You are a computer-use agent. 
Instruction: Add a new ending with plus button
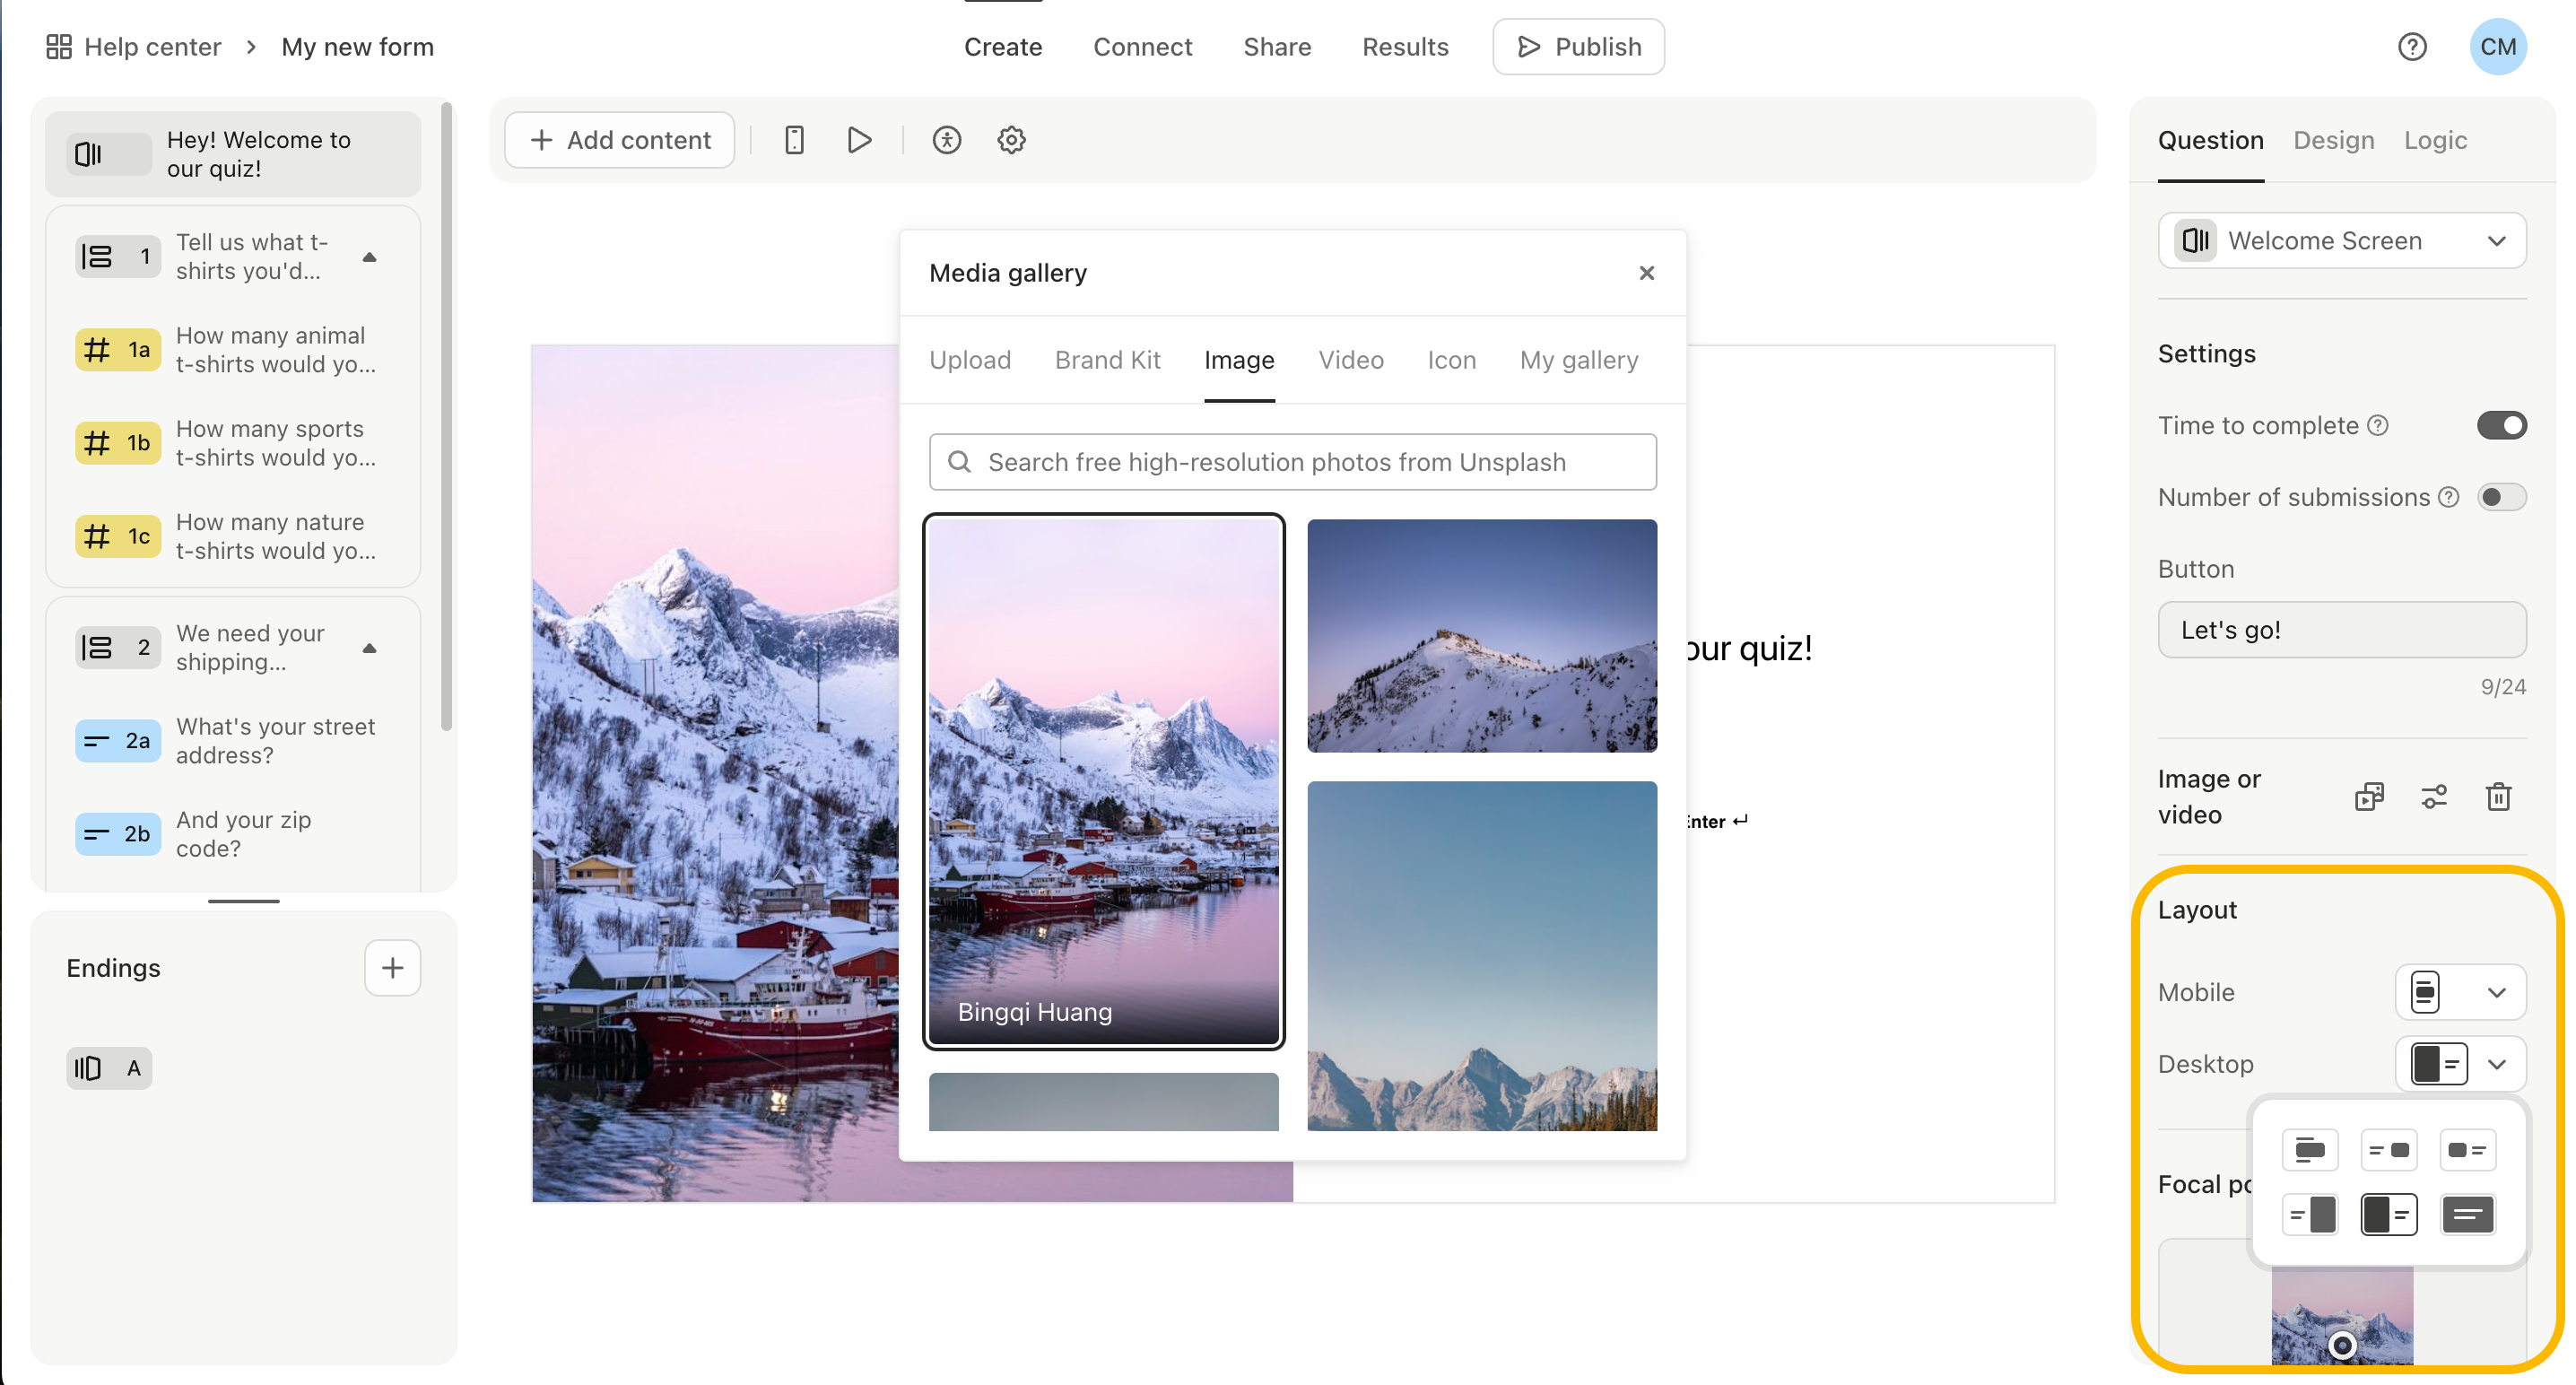[x=392, y=968]
